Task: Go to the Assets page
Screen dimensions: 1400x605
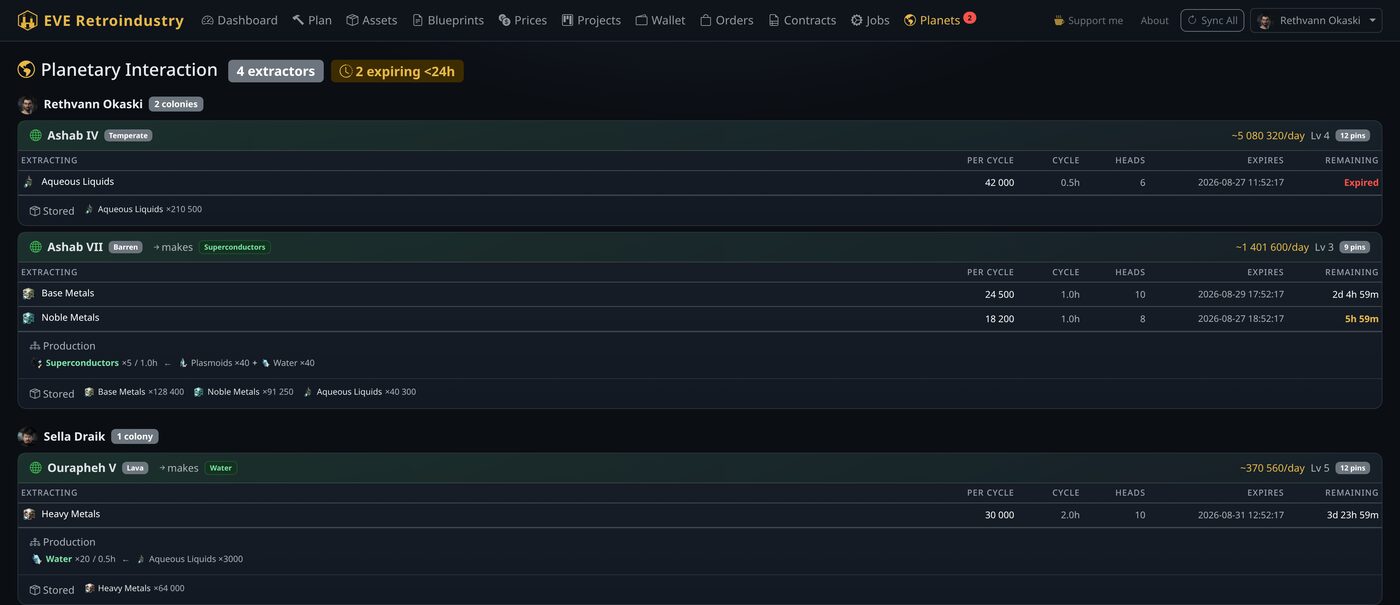Action: 372,20
